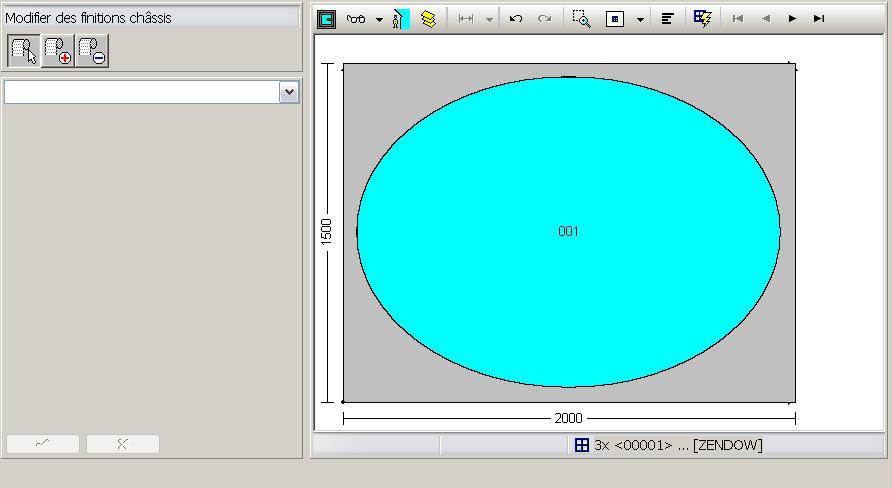The width and height of the screenshot is (892, 488).
Task: Jump to the first item
Action: click(738, 19)
